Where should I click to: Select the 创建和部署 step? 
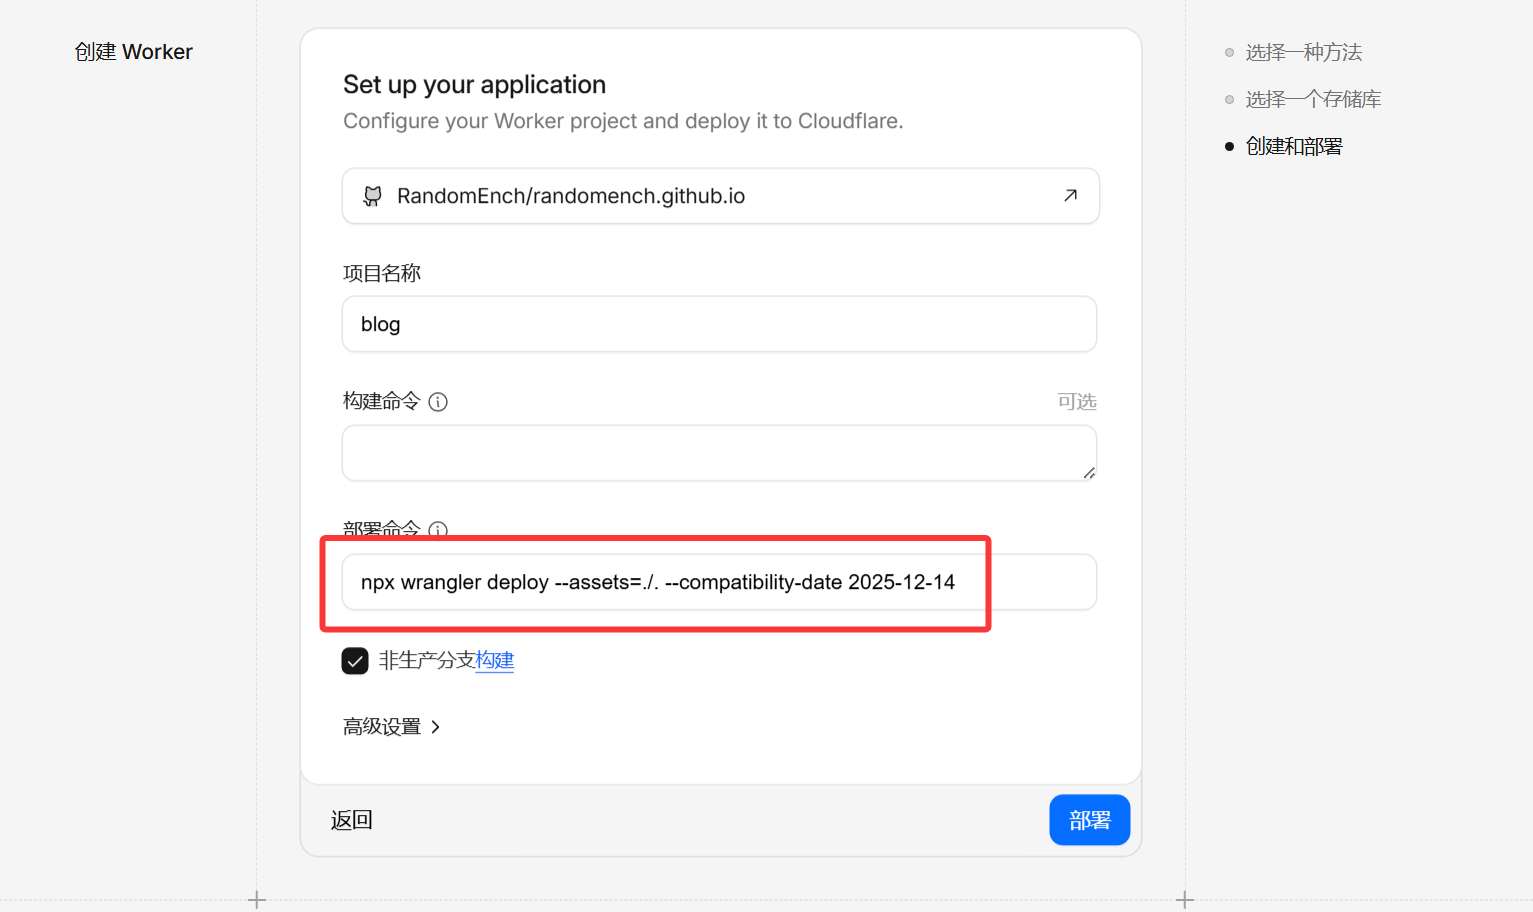(x=1294, y=147)
